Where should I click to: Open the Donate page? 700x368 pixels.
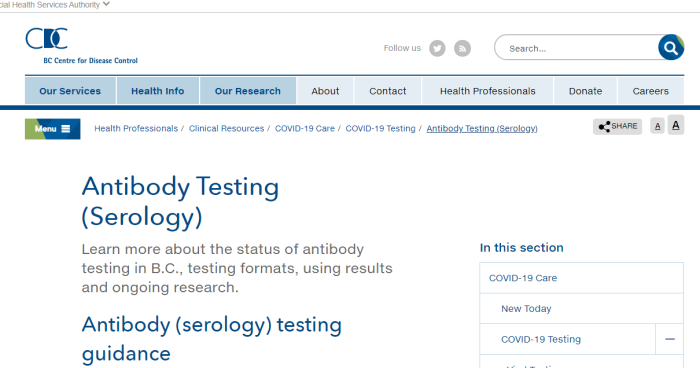click(x=585, y=91)
